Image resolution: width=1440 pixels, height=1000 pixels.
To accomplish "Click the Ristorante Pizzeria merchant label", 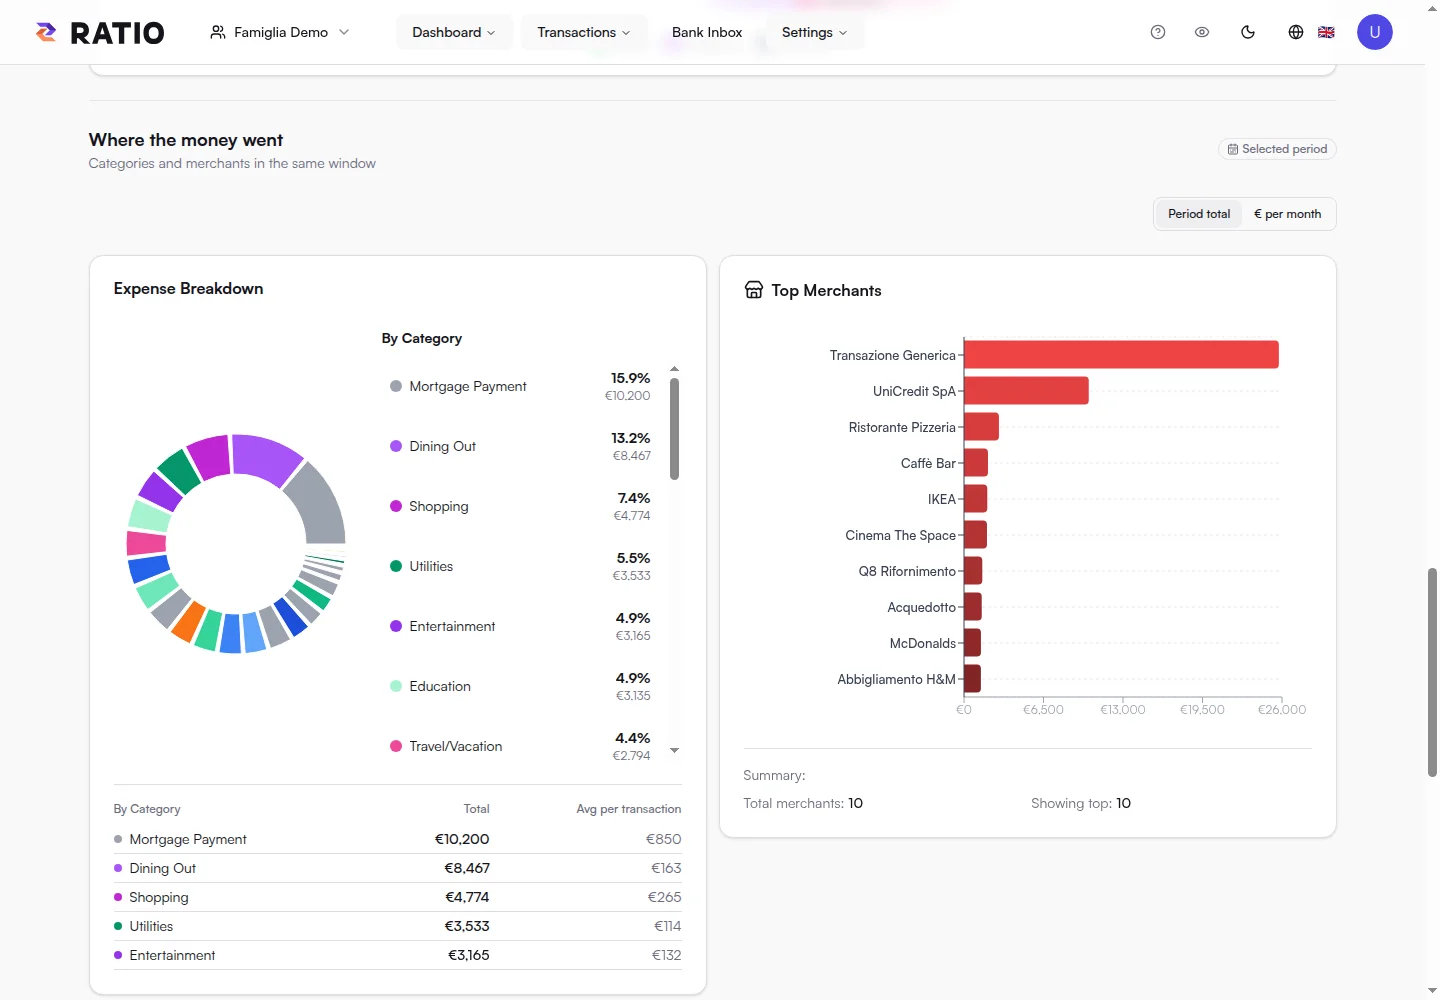I will [x=902, y=427].
